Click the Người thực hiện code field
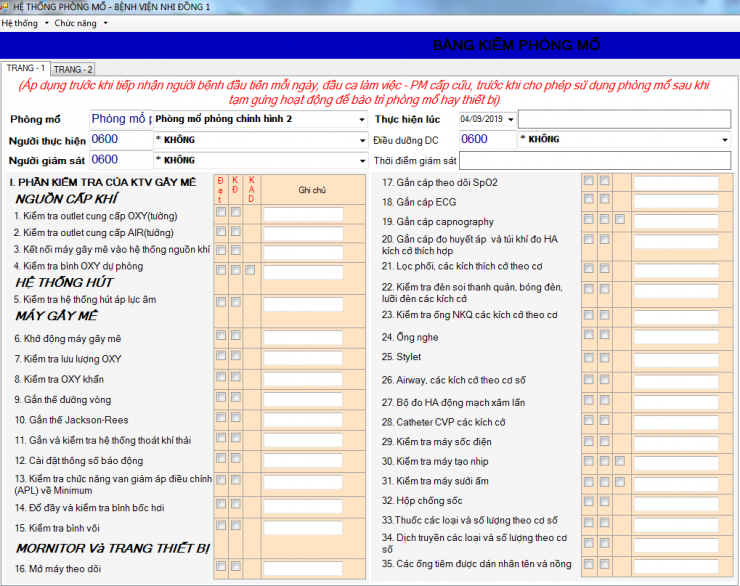740x586 pixels. click(x=120, y=140)
